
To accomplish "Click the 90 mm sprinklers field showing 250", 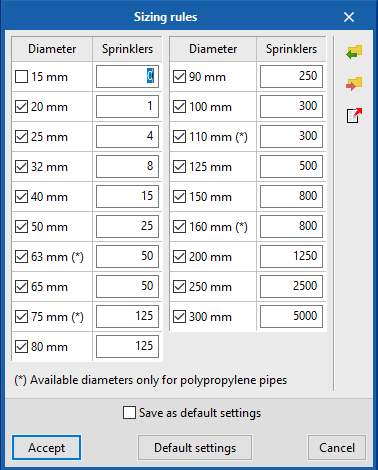I will tap(291, 76).
